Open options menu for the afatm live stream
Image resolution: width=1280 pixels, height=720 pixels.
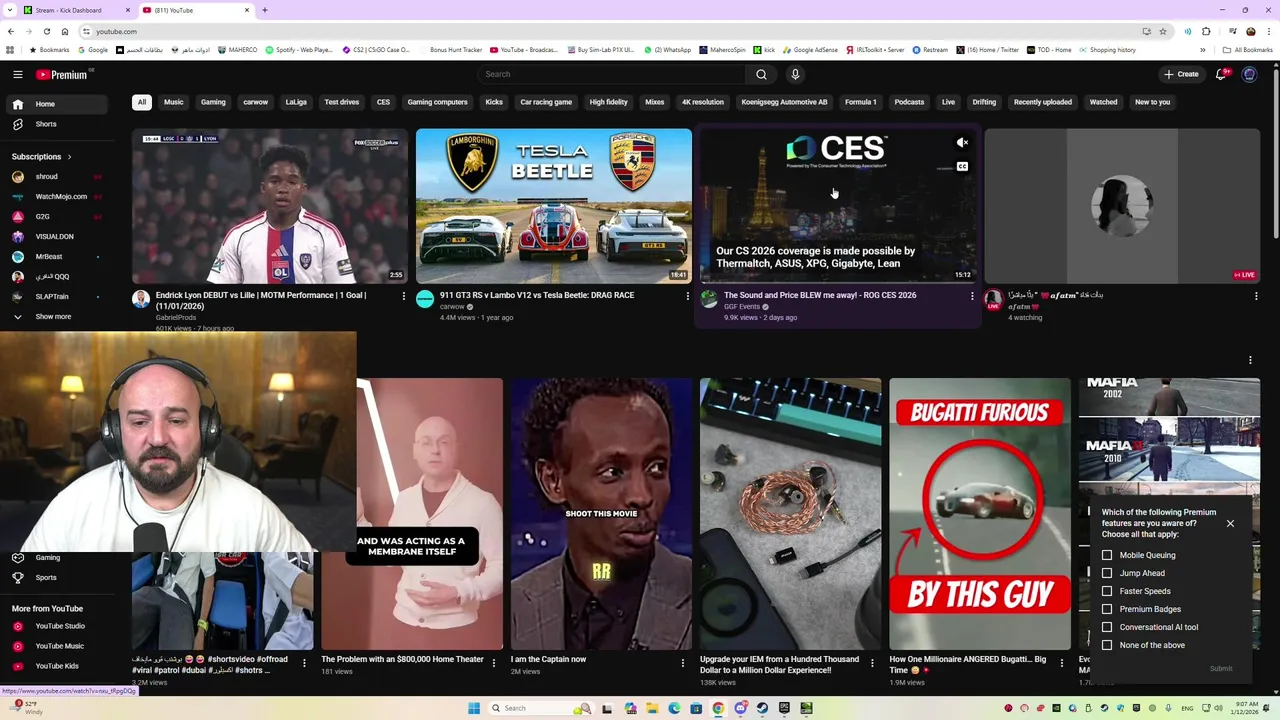(x=1256, y=296)
